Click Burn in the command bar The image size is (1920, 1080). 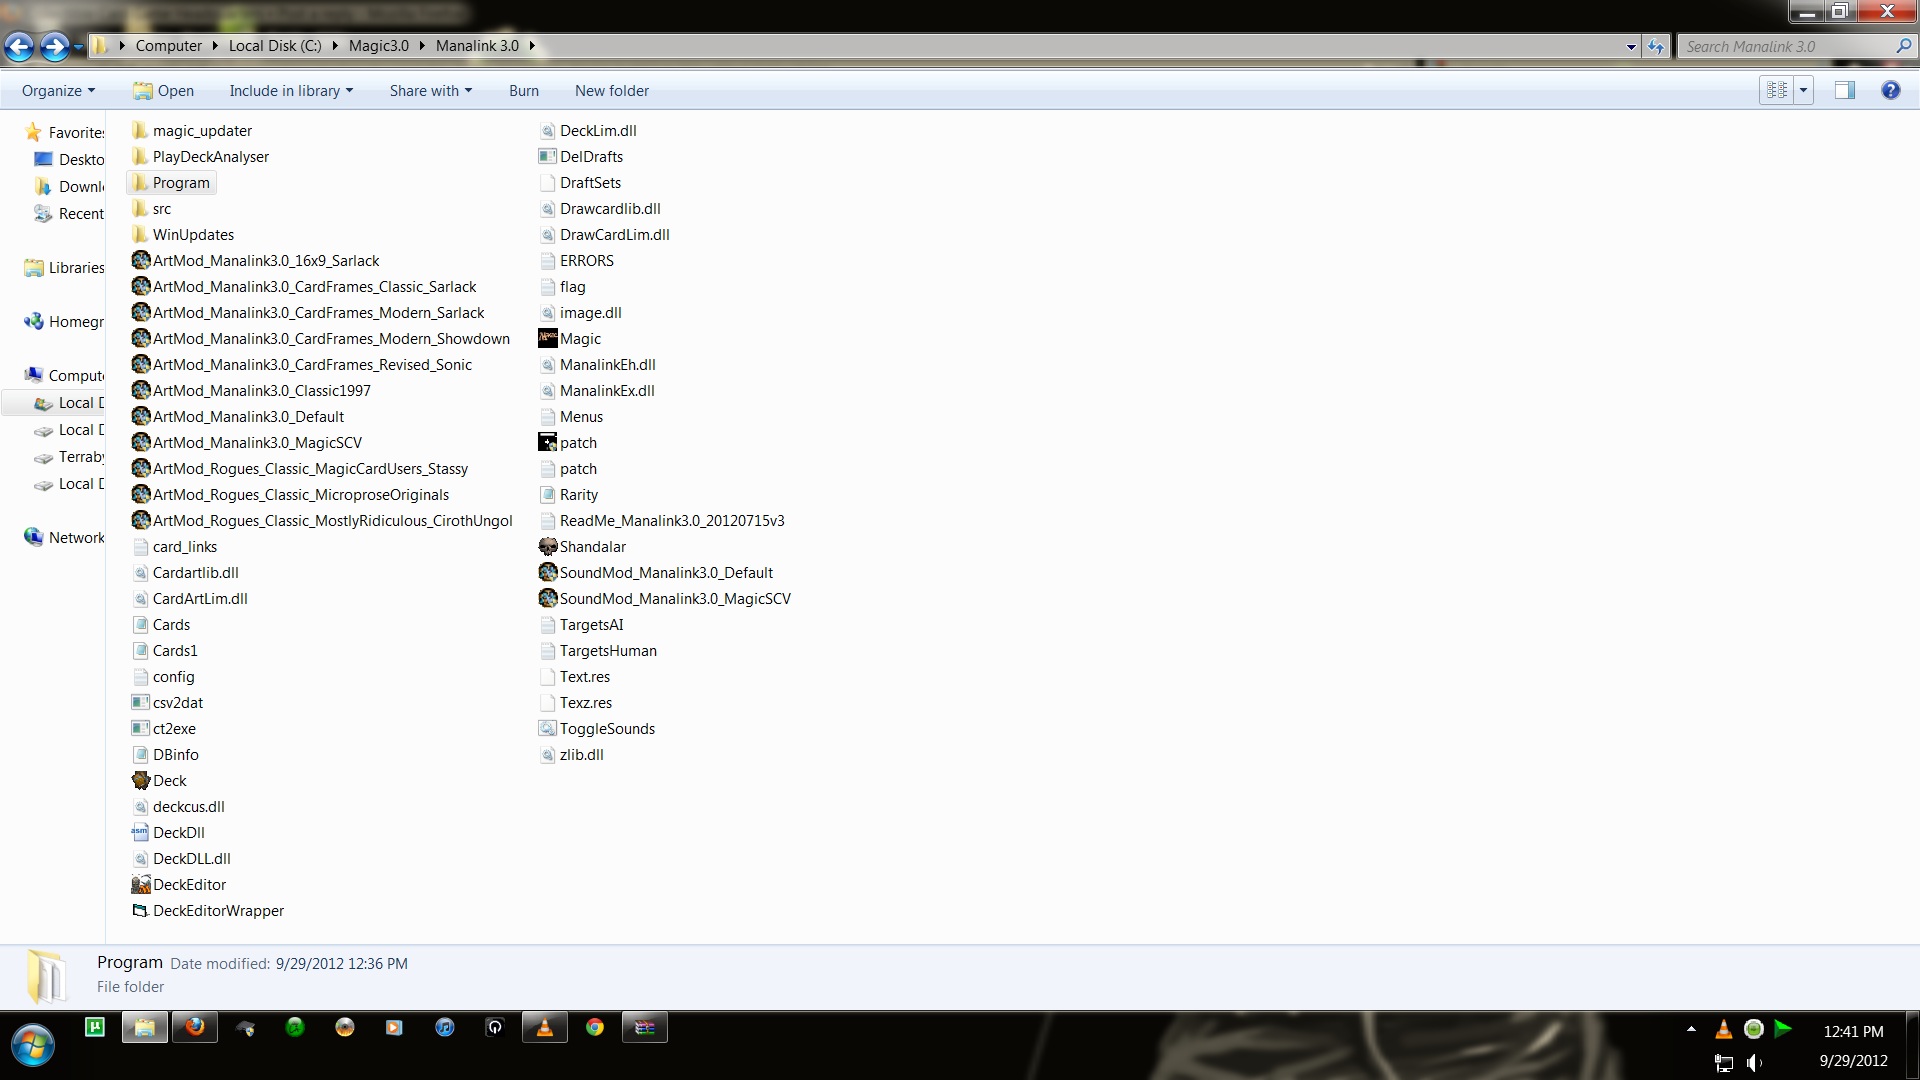point(523,90)
